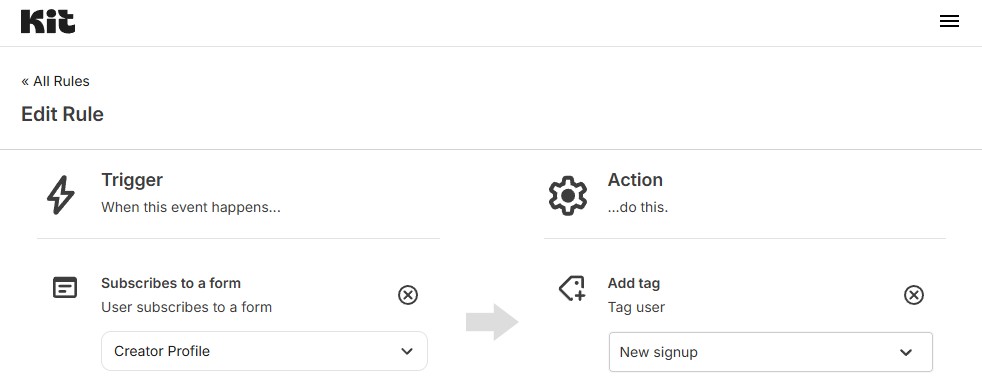
Task: Click the Edit Rule heading
Action: point(62,115)
